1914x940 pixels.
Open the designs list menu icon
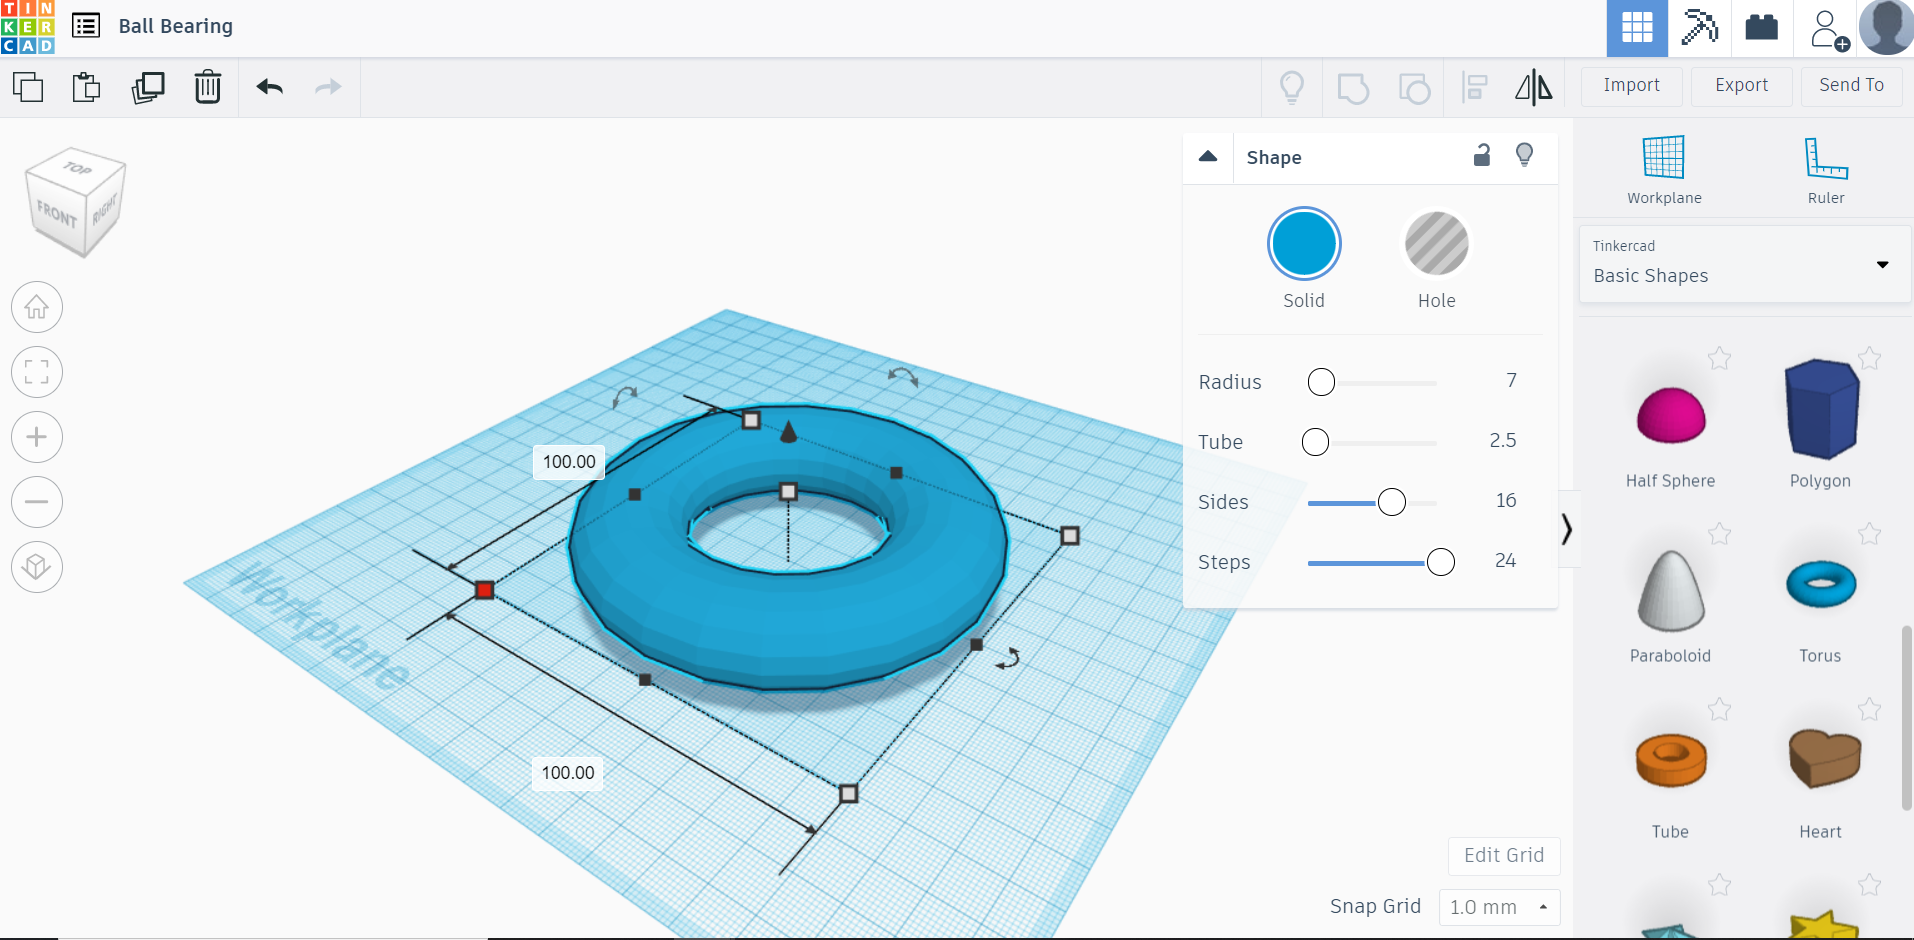86,26
